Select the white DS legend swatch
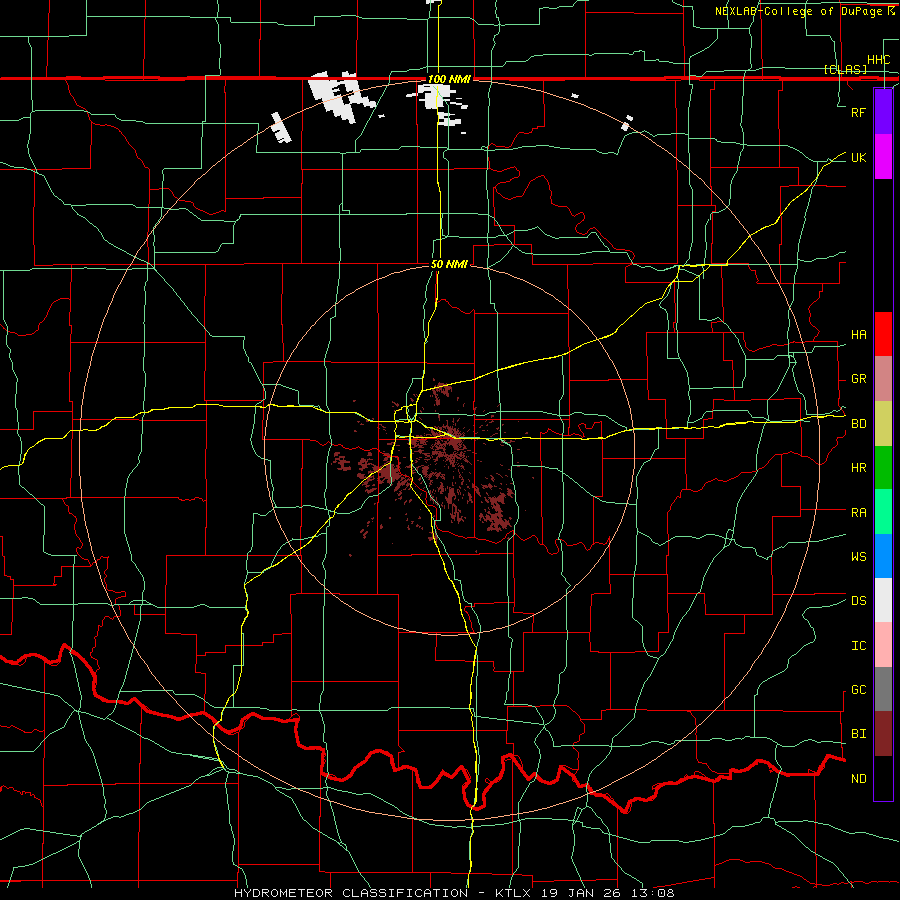 pyautogui.click(x=883, y=600)
